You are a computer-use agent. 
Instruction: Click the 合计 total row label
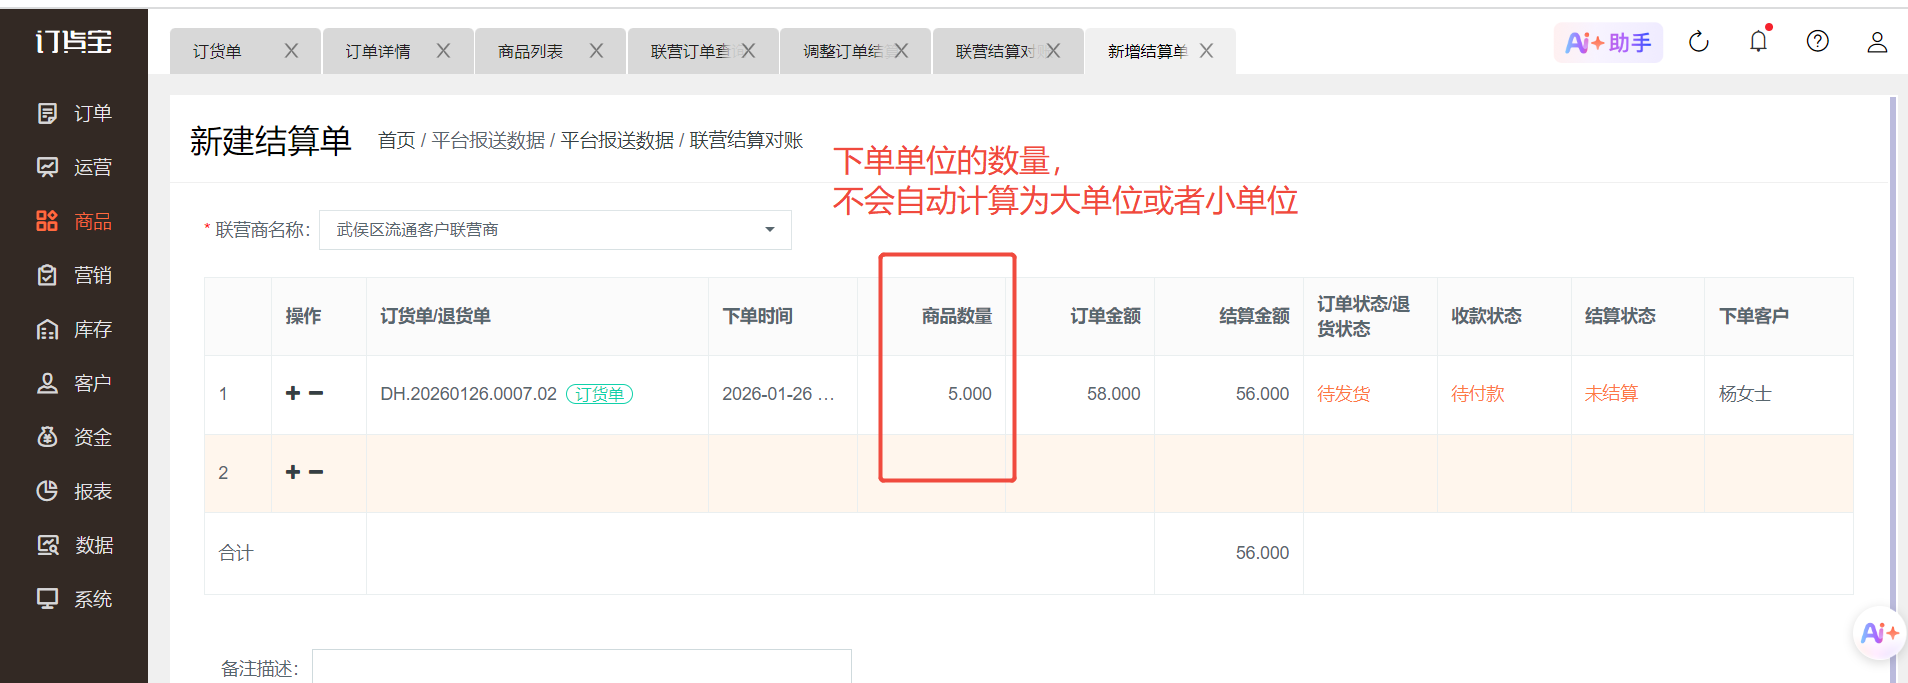point(236,553)
